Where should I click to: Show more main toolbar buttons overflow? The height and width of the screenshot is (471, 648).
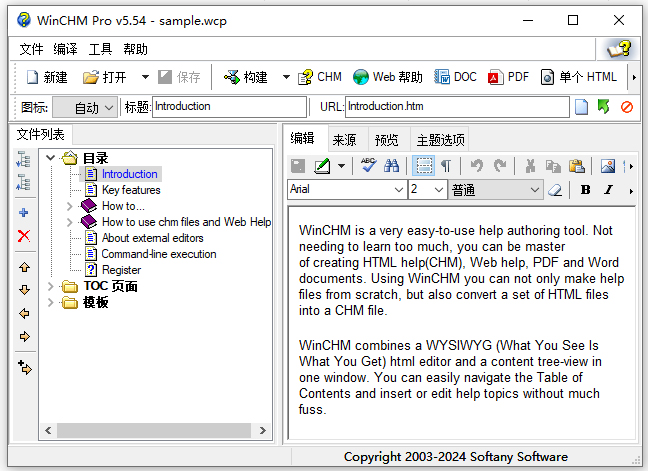pyautogui.click(x=634, y=77)
